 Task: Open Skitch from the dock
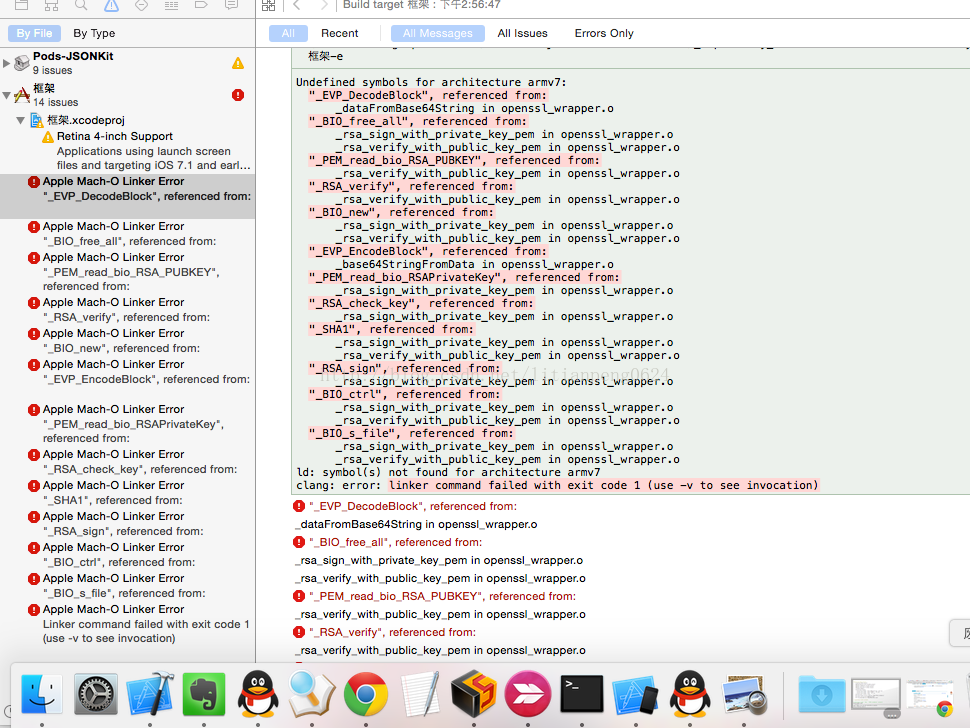pos(528,694)
